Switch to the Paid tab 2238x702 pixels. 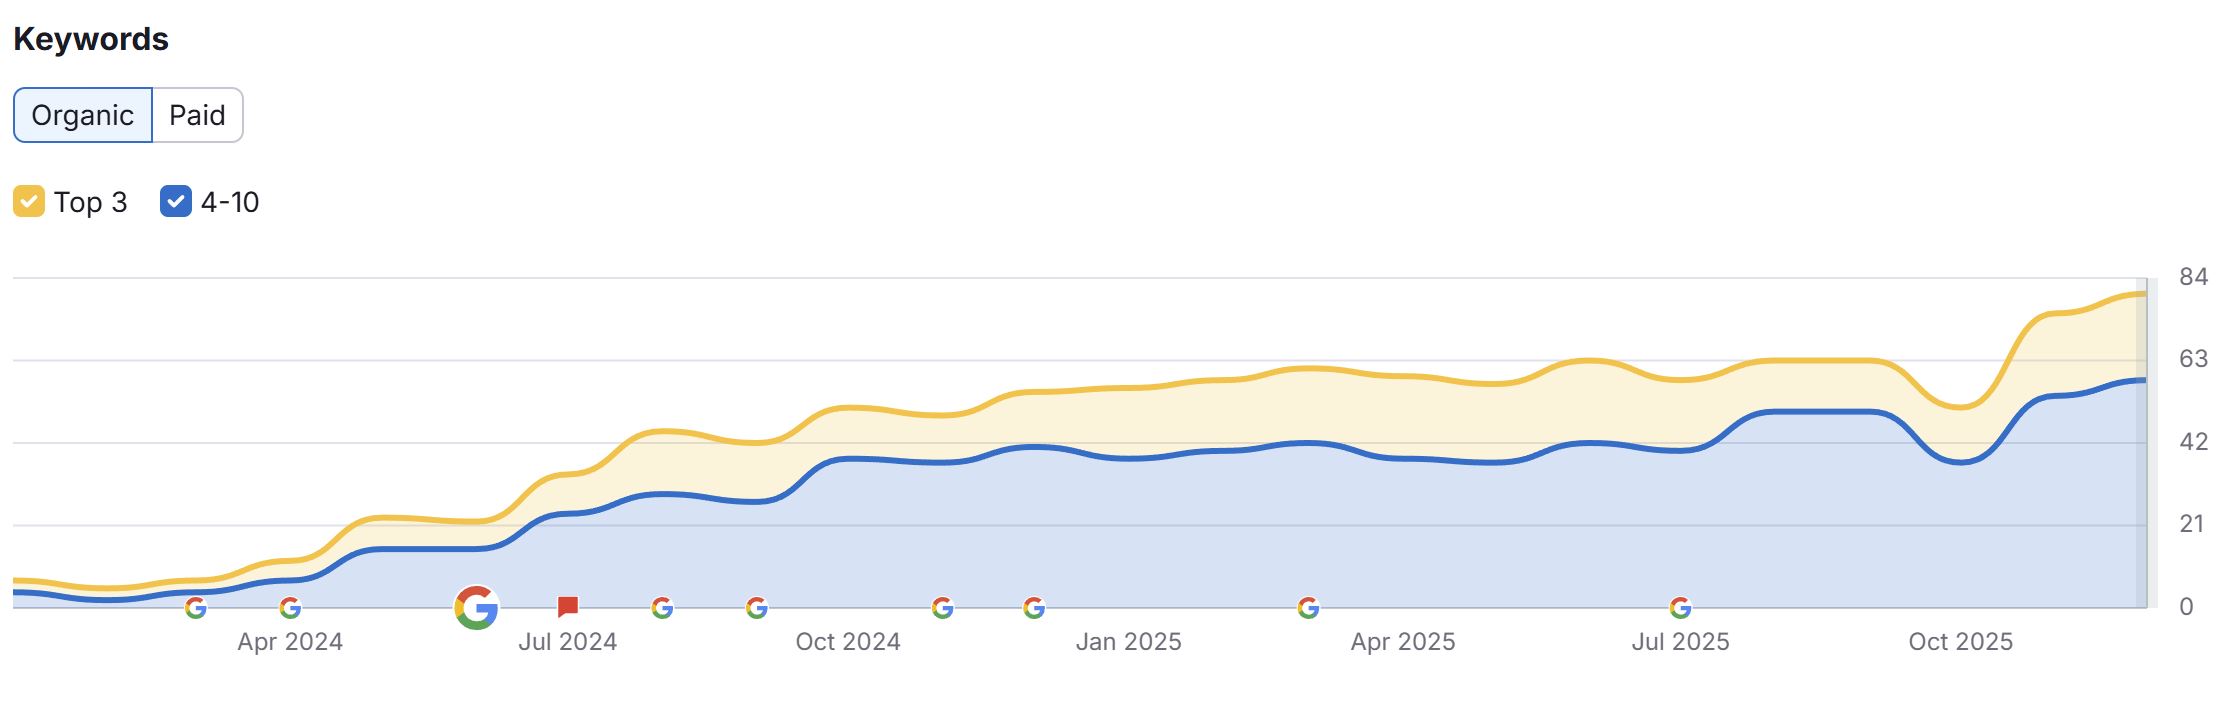coord(197,115)
